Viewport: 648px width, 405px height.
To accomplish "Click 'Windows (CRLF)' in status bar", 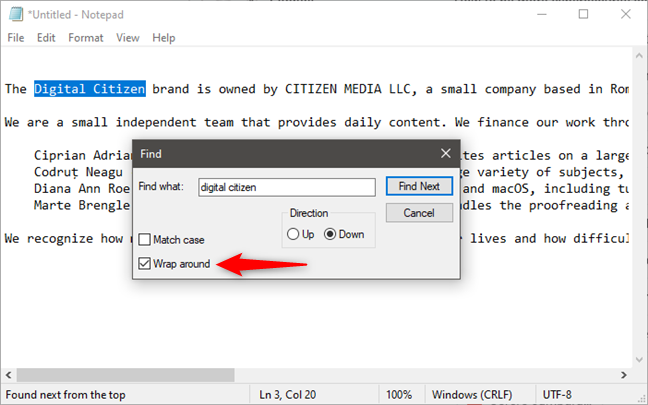I will click(472, 395).
